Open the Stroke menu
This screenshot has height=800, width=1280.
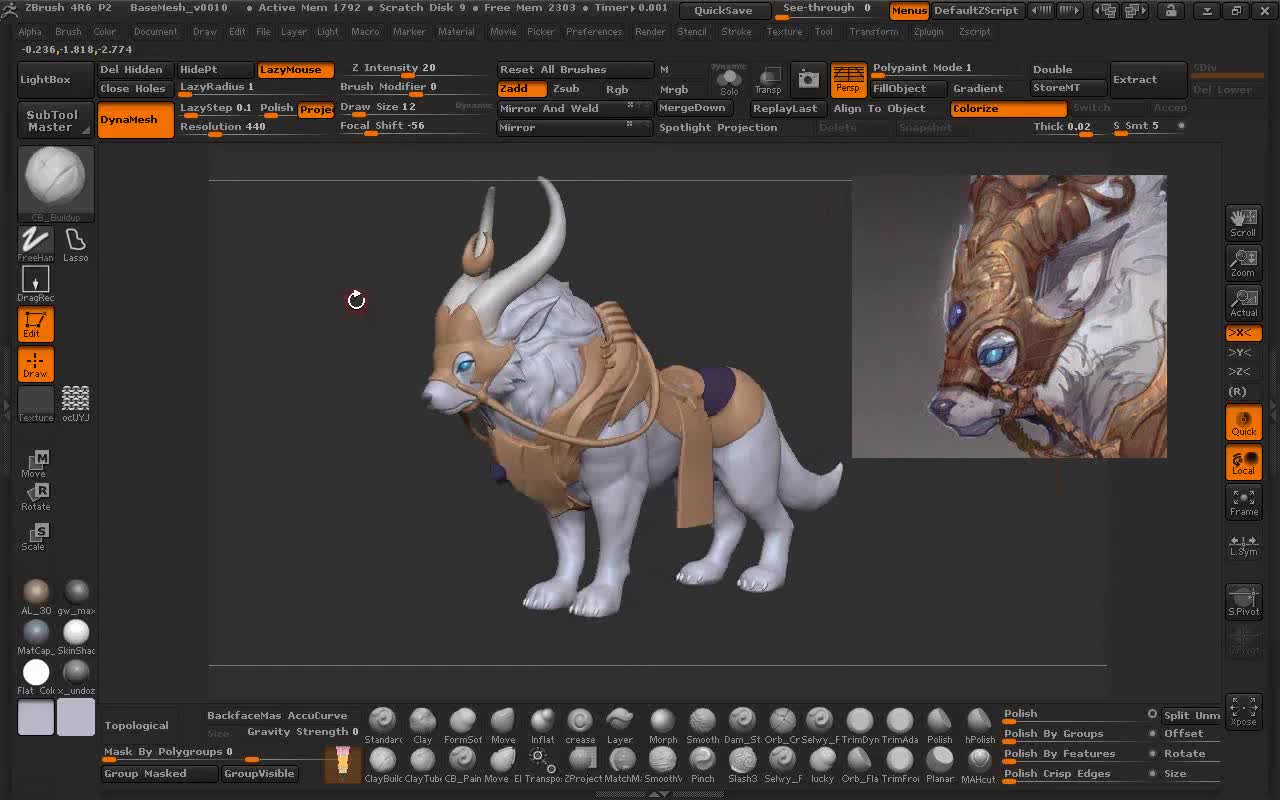click(736, 31)
